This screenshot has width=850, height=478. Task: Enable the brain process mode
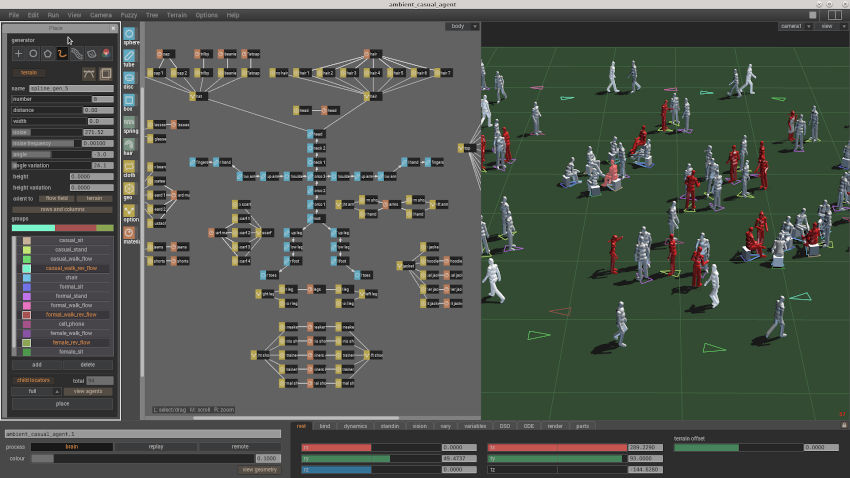[72, 447]
